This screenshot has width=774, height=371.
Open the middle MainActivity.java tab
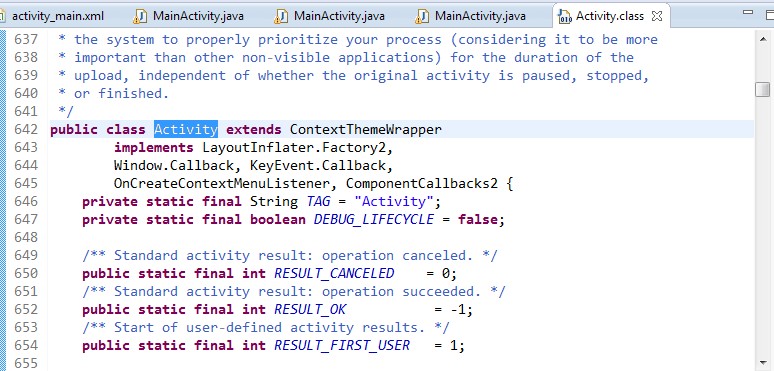pyautogui.click(x=331, y=16)
